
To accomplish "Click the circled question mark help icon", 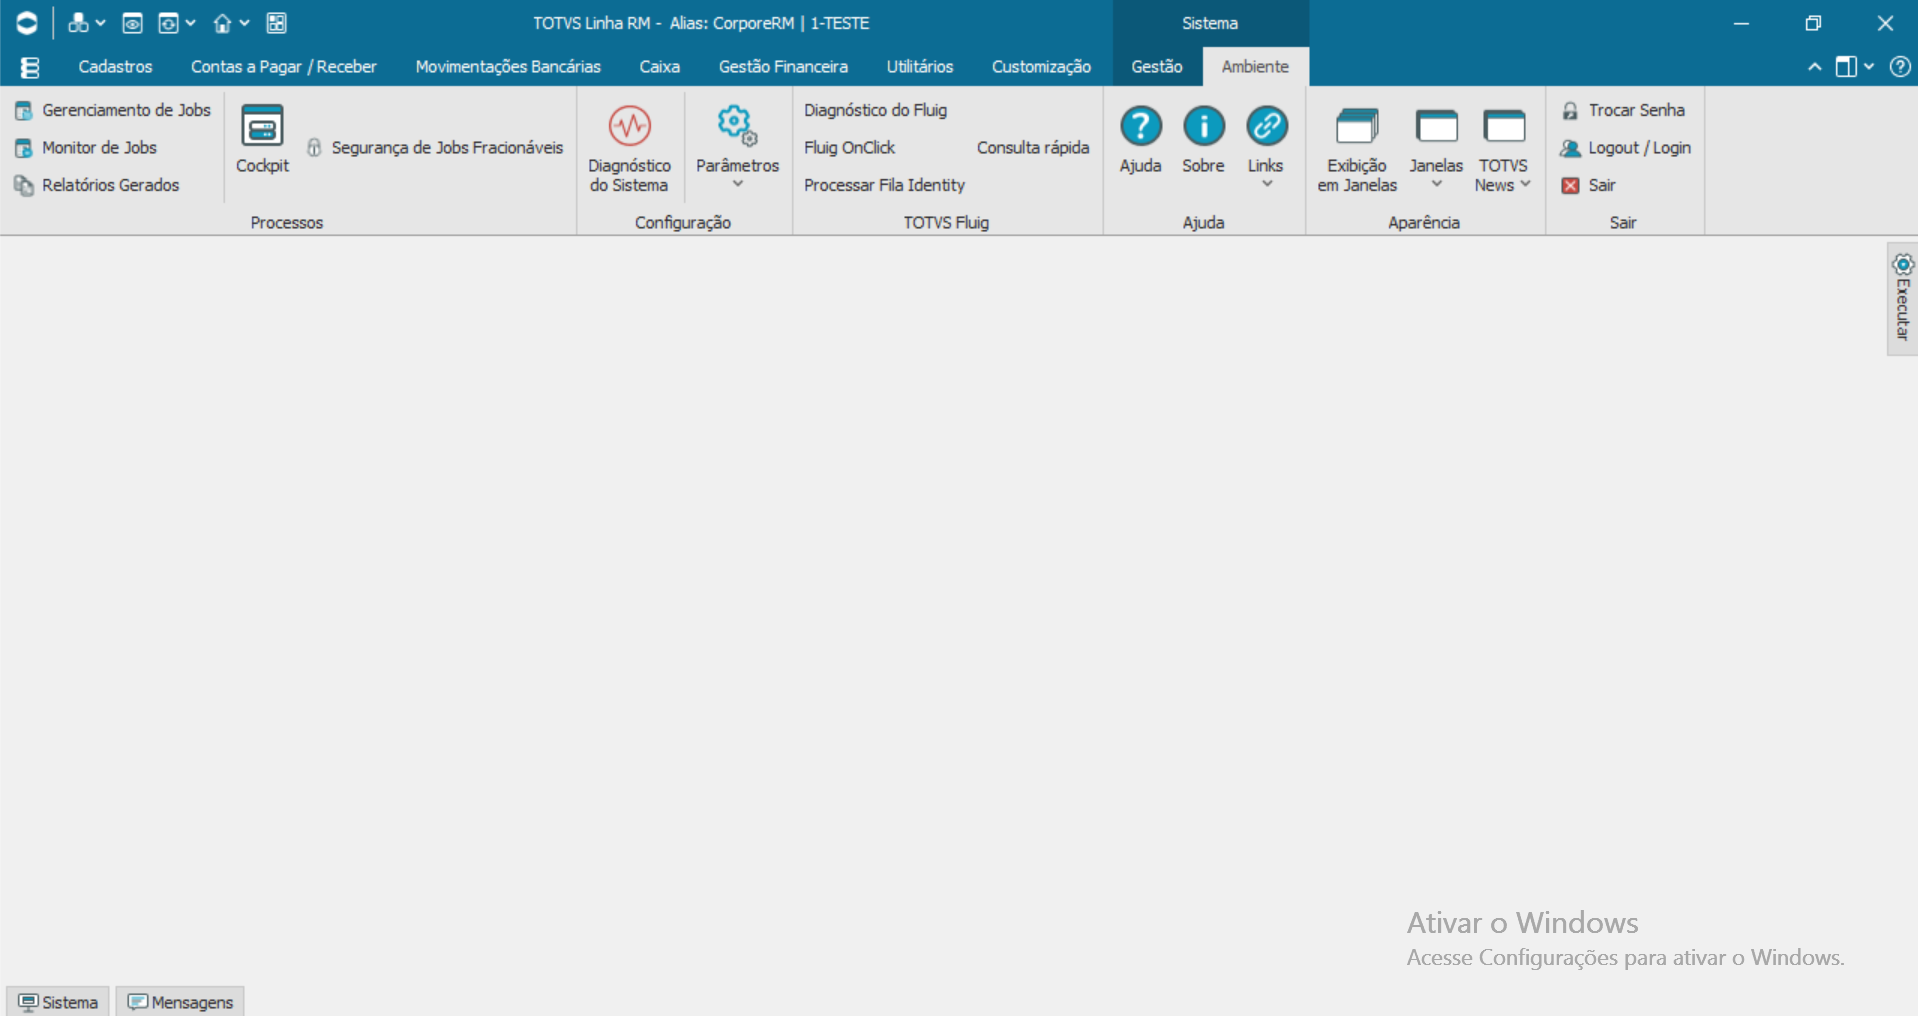I will point(1900,67).
